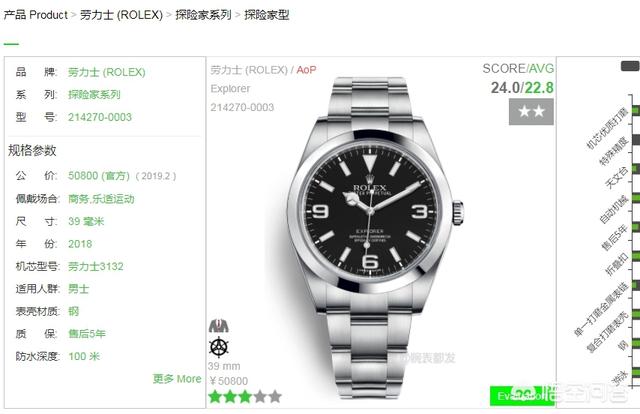Image resolution: width=640 pixels, height=414 pixels.
Task: Click model number 214270-0003 link
Action: click(100, 117)
